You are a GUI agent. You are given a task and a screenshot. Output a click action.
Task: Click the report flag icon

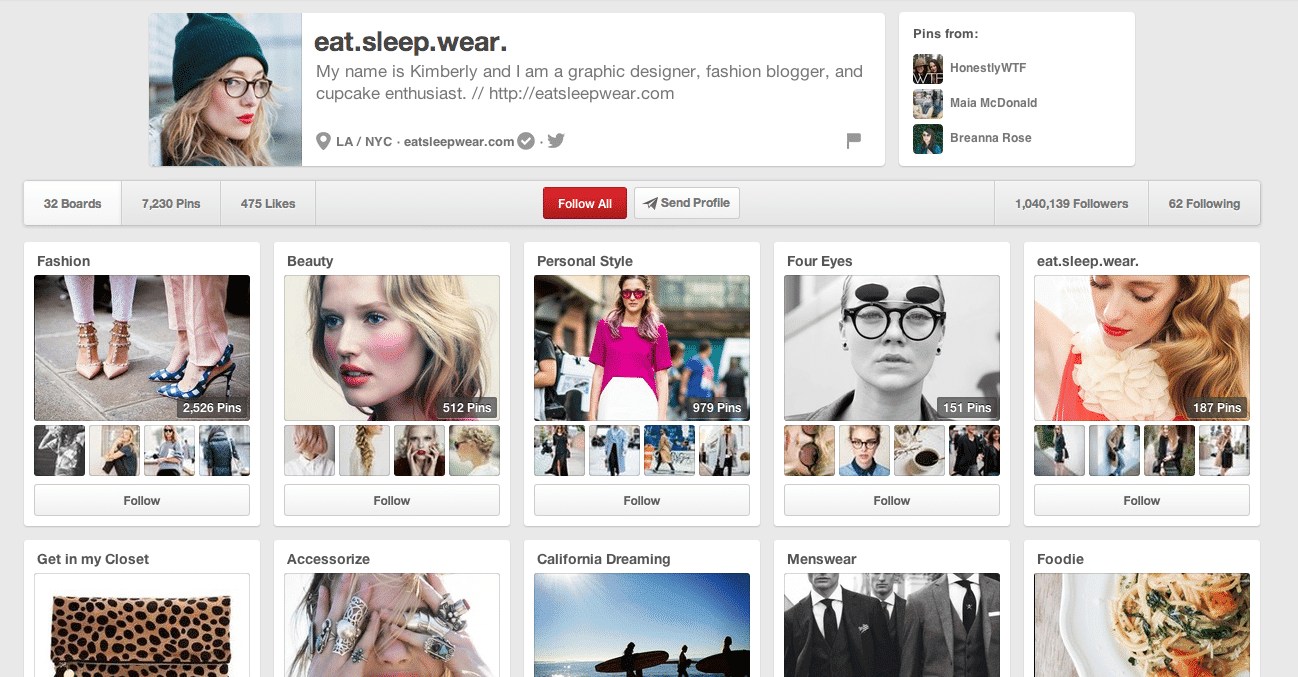[x=854, y=141]
